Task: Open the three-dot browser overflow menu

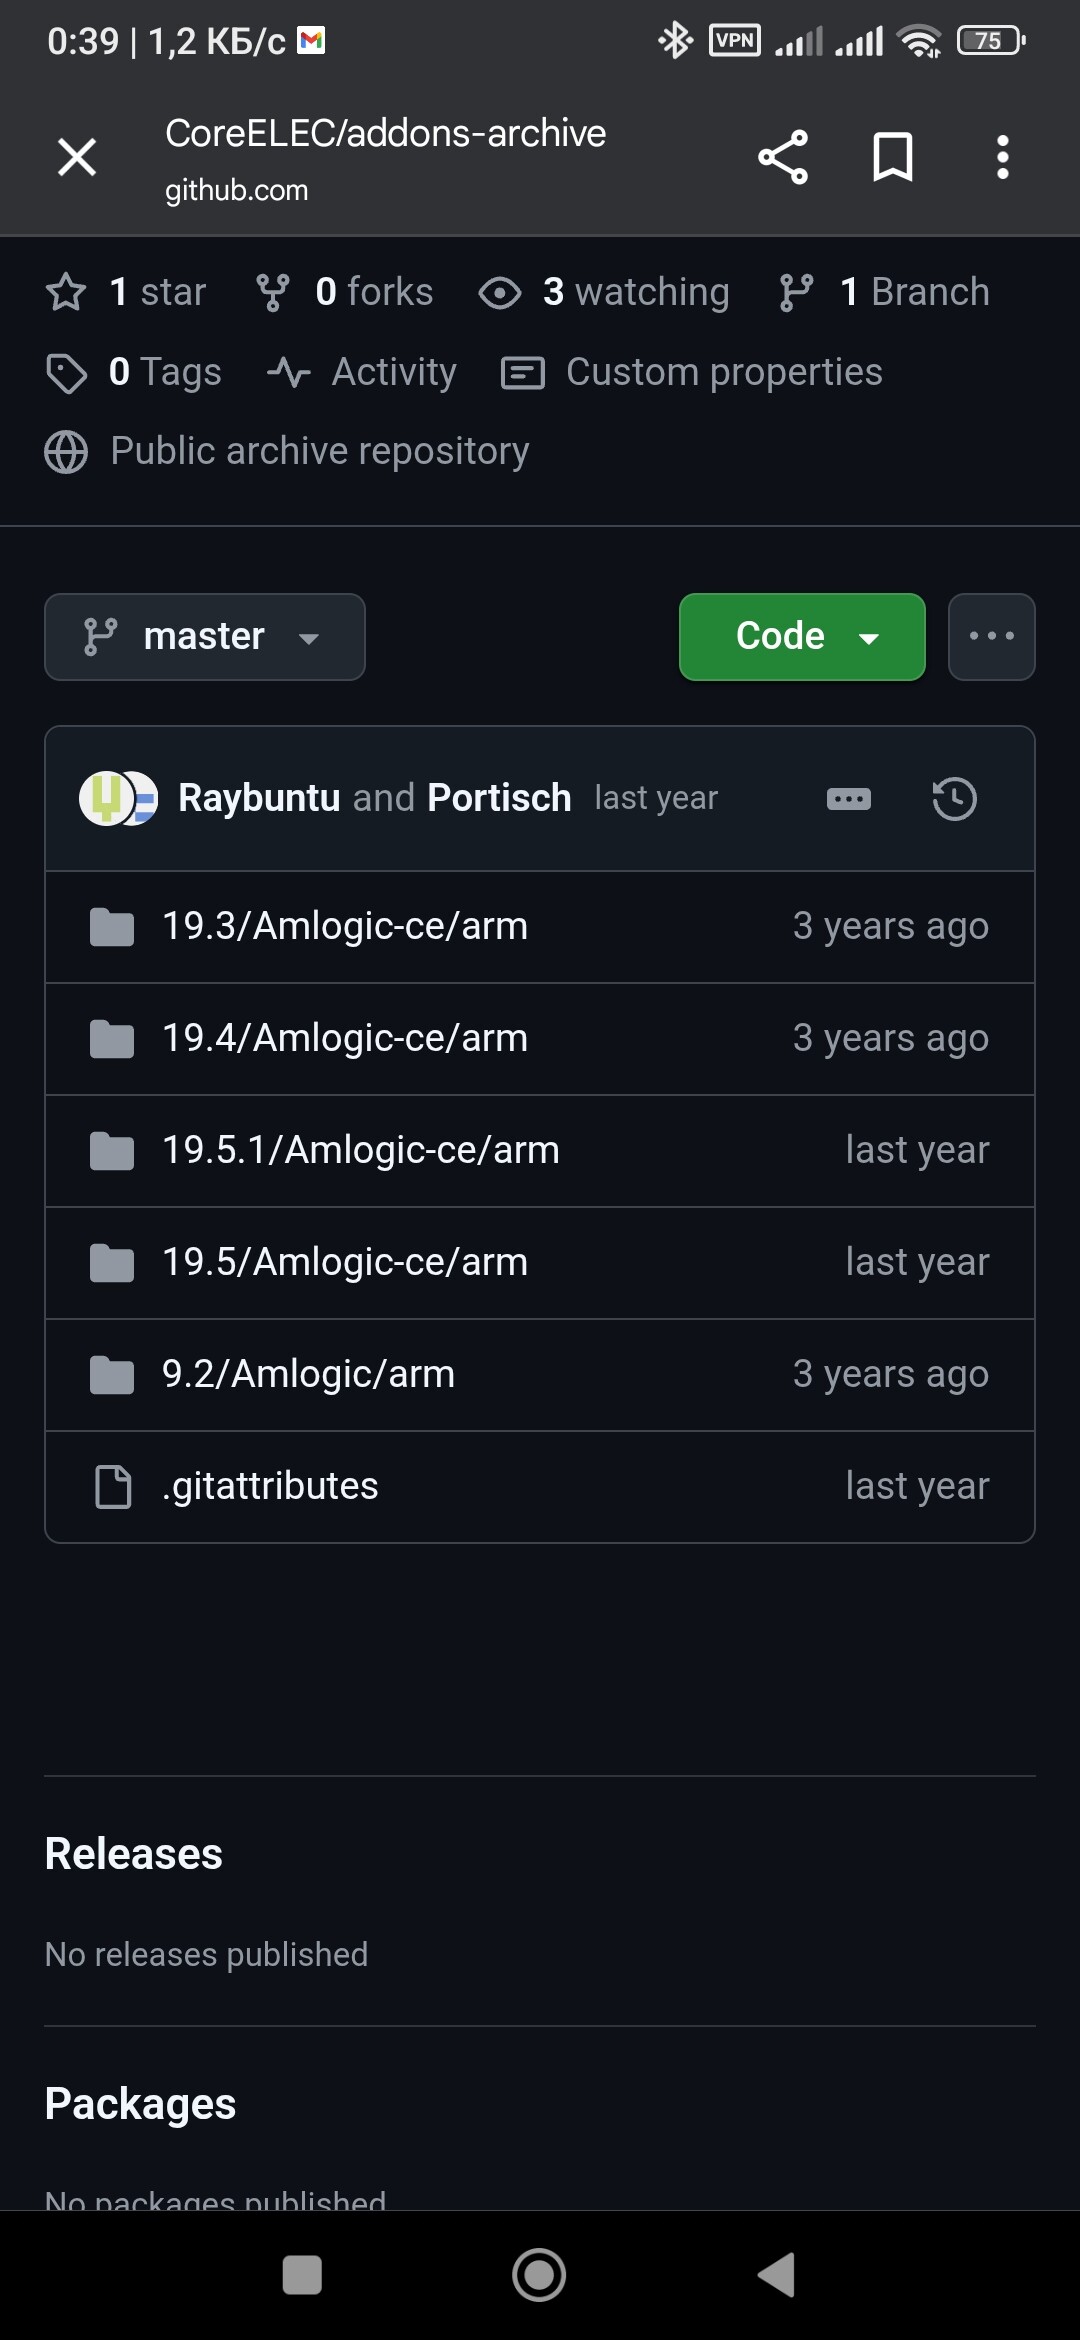Action: (1002, 157)
